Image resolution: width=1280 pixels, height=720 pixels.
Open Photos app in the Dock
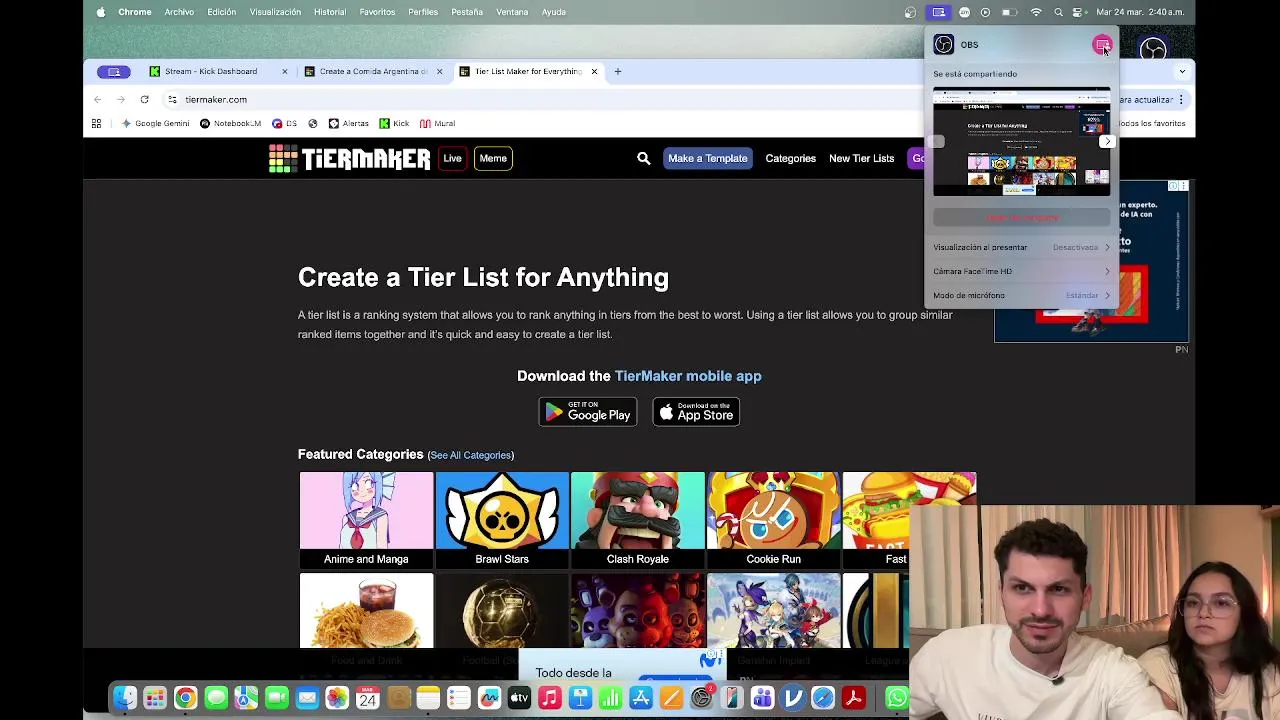click(337, 698)
